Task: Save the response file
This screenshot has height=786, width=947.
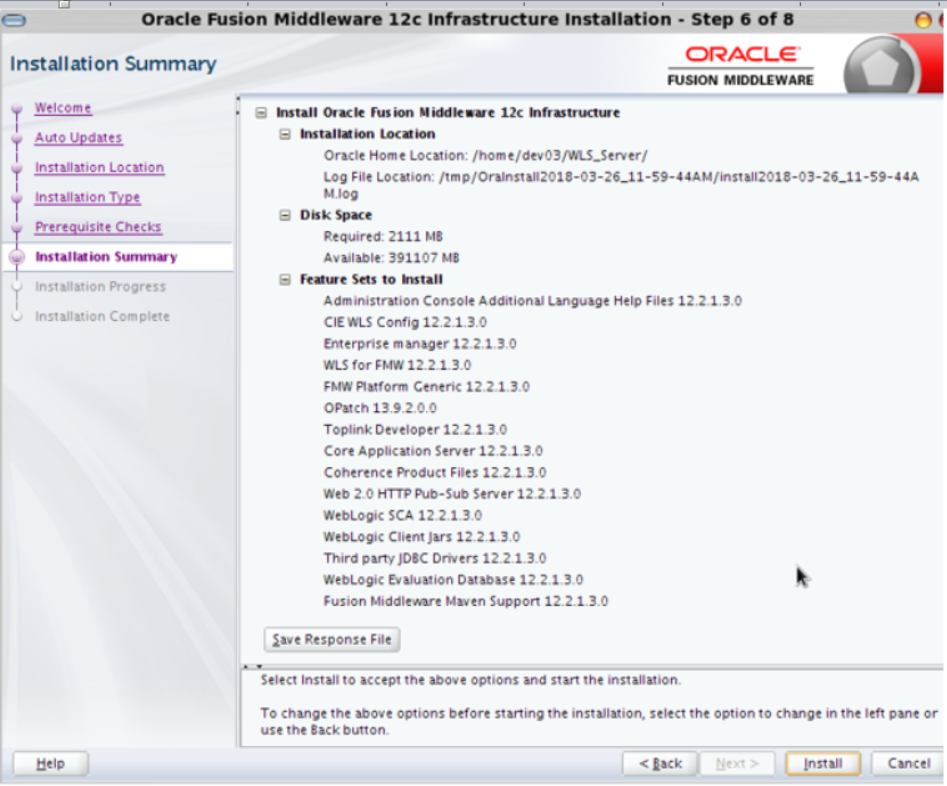Action: 331,640
